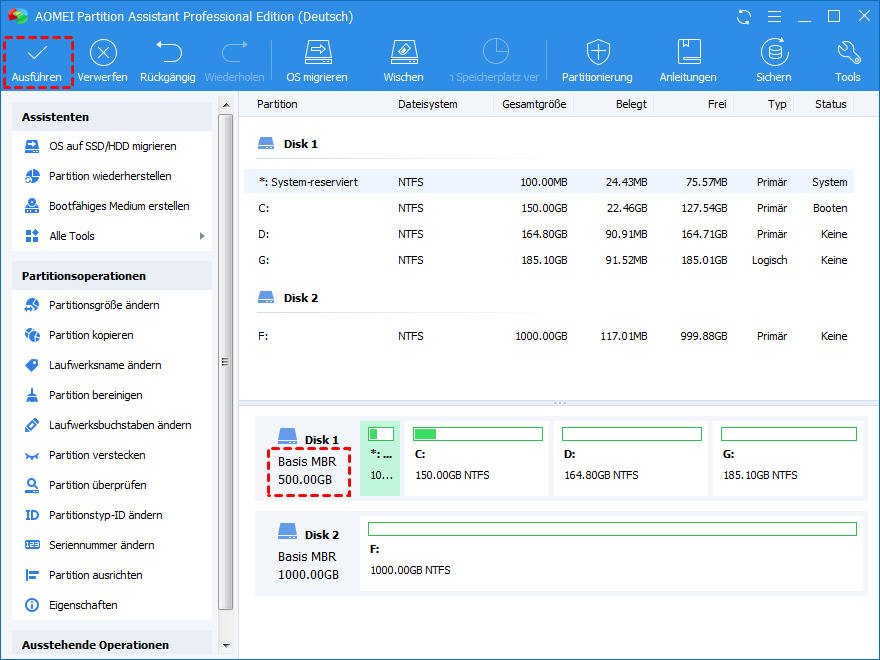Image resolution: width=880 pixels, height=660 pixels.
Task: Open Bootfähiges Medium erstellen wizard
Action: click(119, 206)
